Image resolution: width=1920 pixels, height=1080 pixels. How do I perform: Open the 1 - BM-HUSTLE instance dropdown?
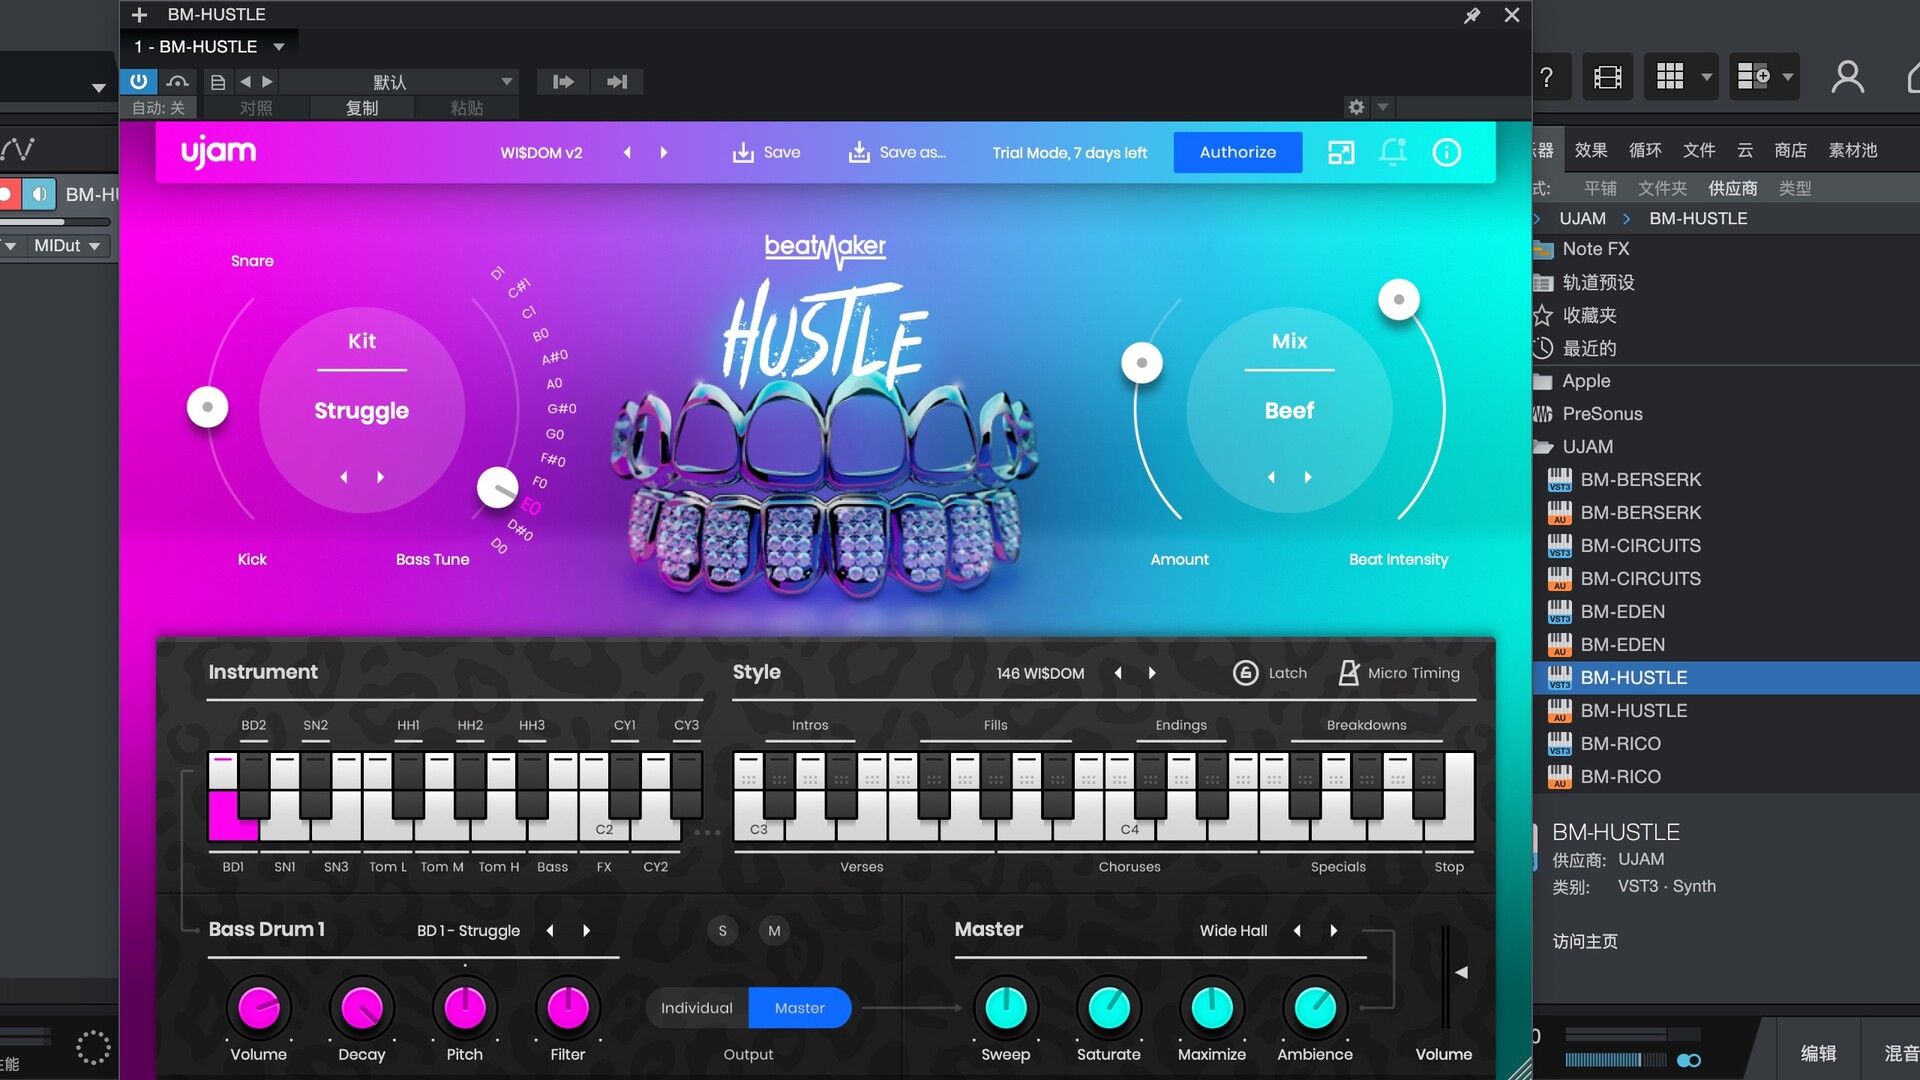click(209, 47)
